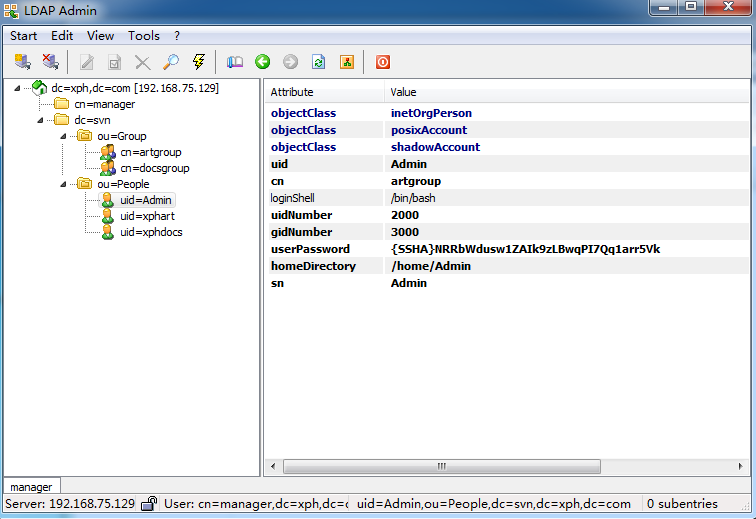Click the Bookmarks book icon
The image size is (756, 519).
[235, 62]
